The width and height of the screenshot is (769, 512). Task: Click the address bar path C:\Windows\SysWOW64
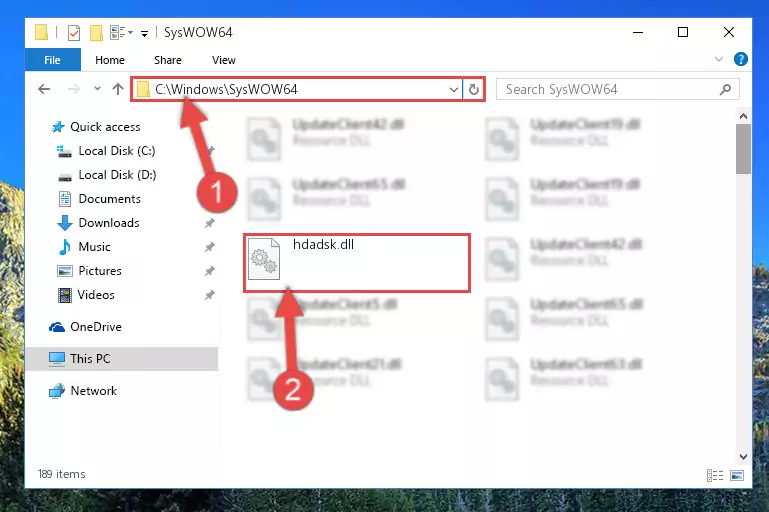pos(226,89)
